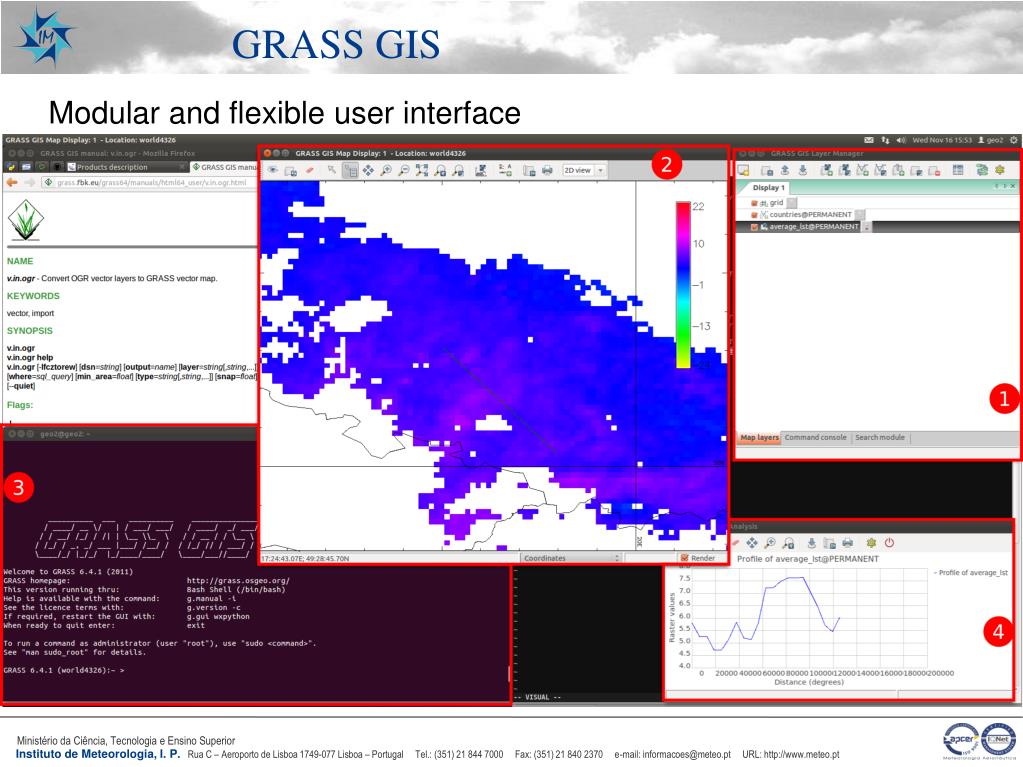Open the geo2 user menu in top panel
1023x767 pixels.
(x=990, y=140)
